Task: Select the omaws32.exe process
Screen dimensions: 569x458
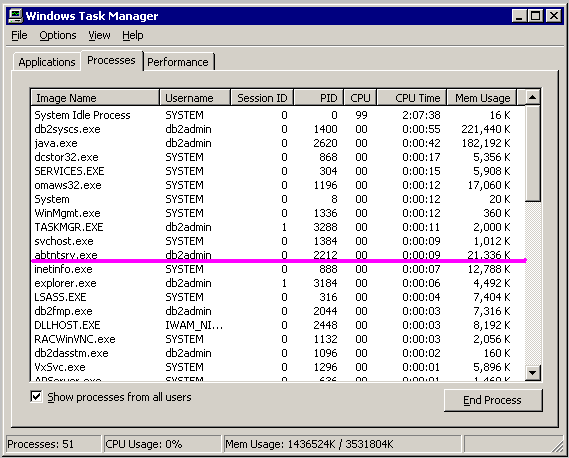Action: pyautogui.click(x=278, y=185)
